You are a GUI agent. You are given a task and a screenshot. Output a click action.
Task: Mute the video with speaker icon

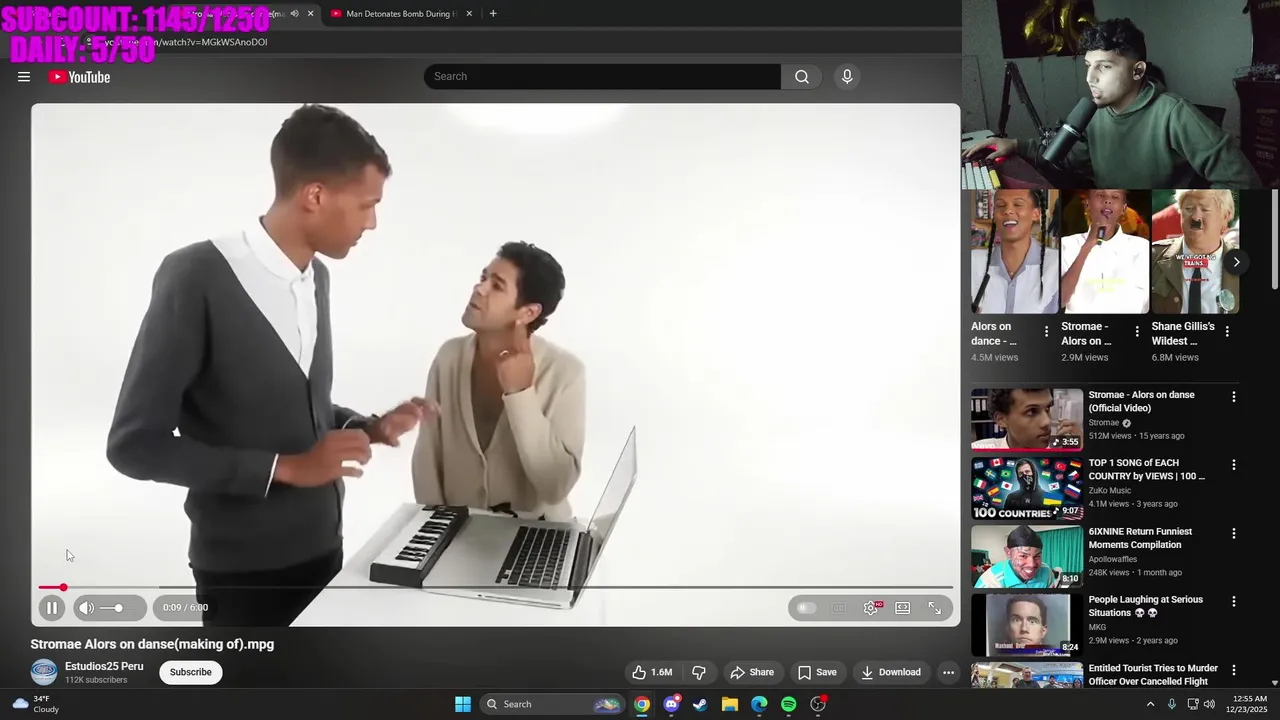87,607
